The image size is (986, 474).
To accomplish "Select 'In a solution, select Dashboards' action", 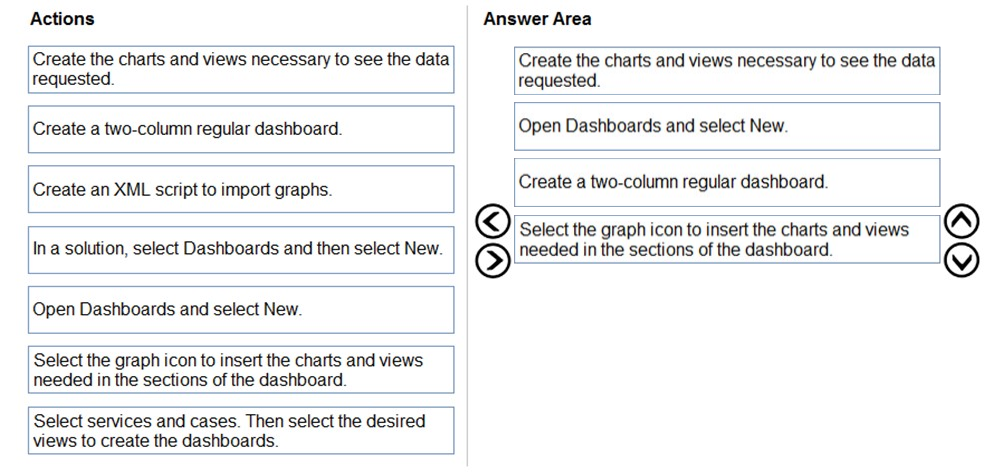I will [x=240, y=249].
